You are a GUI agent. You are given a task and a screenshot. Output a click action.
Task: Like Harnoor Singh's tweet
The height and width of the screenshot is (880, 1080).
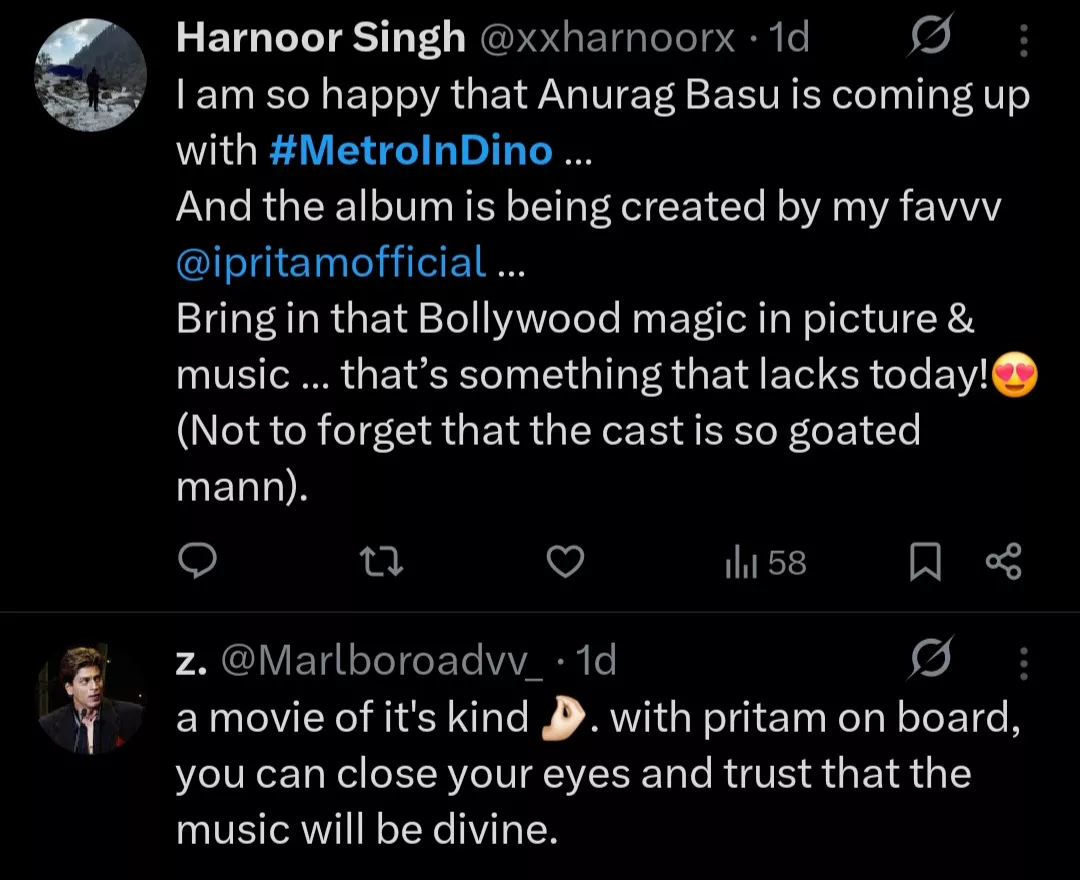point(567,563)
